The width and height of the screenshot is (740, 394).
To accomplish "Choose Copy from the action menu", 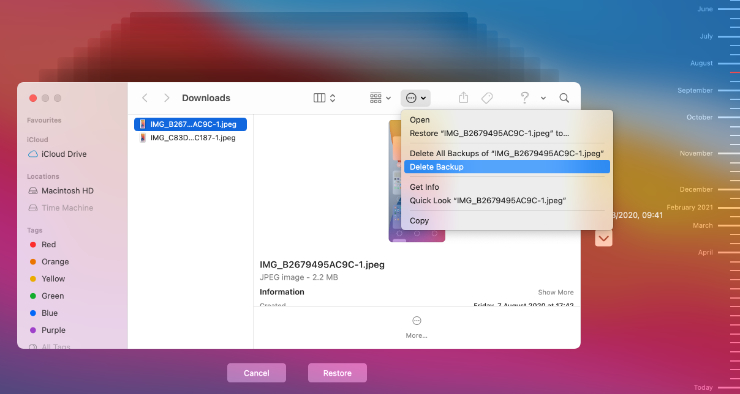I will 507,220.
